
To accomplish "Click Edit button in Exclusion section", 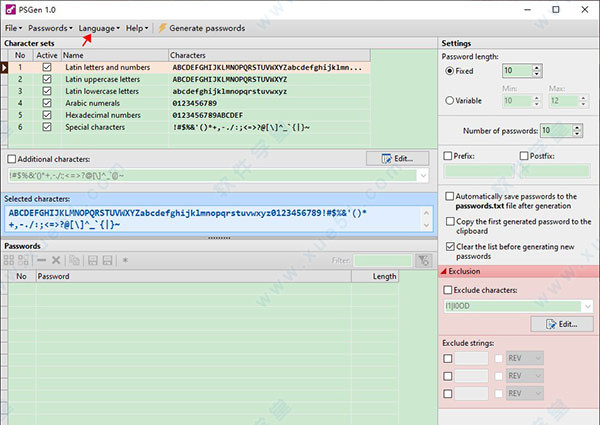I will pos(561,324).
